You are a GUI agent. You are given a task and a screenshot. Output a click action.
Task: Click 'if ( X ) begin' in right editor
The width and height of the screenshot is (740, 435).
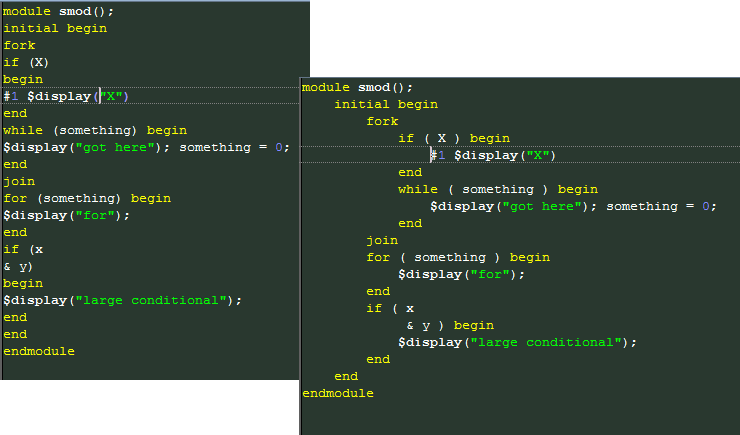[454, 138]
